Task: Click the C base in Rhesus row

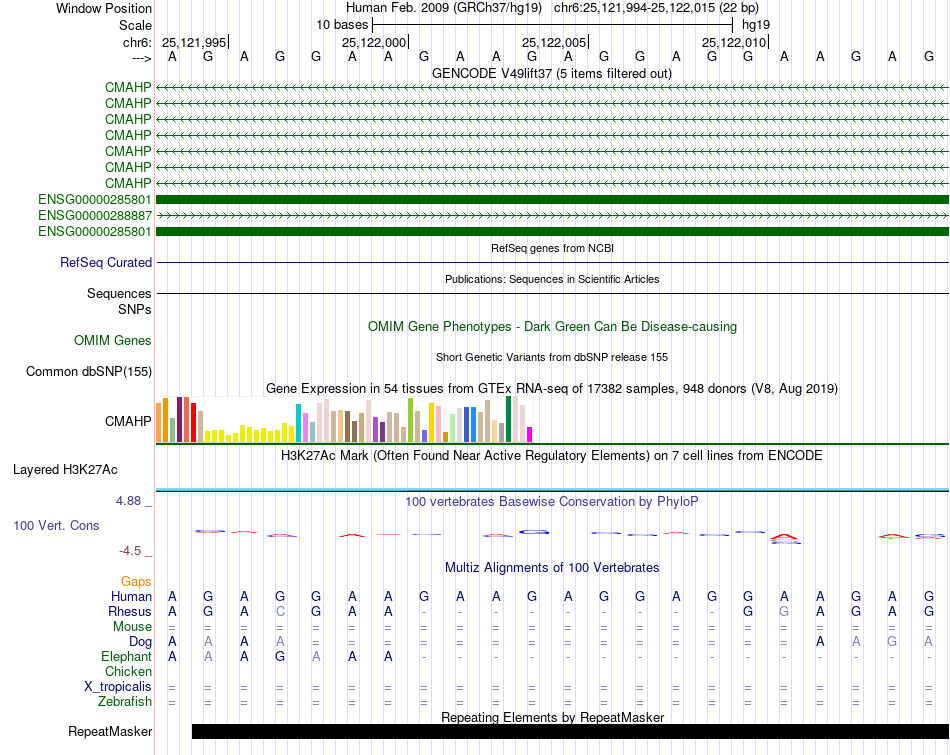Action: (x=280, y=611)
